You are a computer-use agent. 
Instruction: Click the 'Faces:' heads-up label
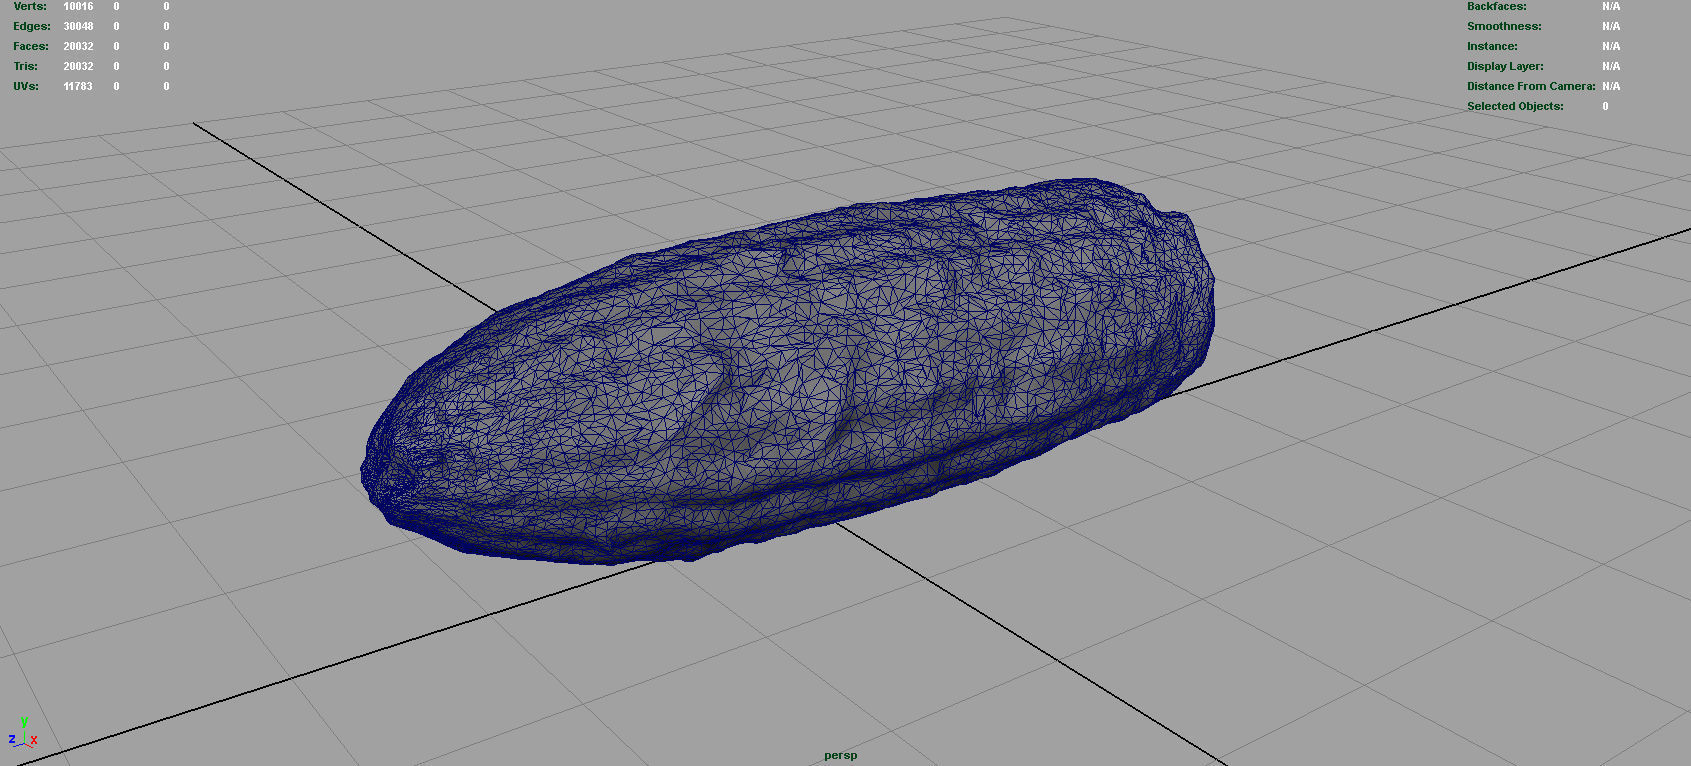click(x=31, y=46)
